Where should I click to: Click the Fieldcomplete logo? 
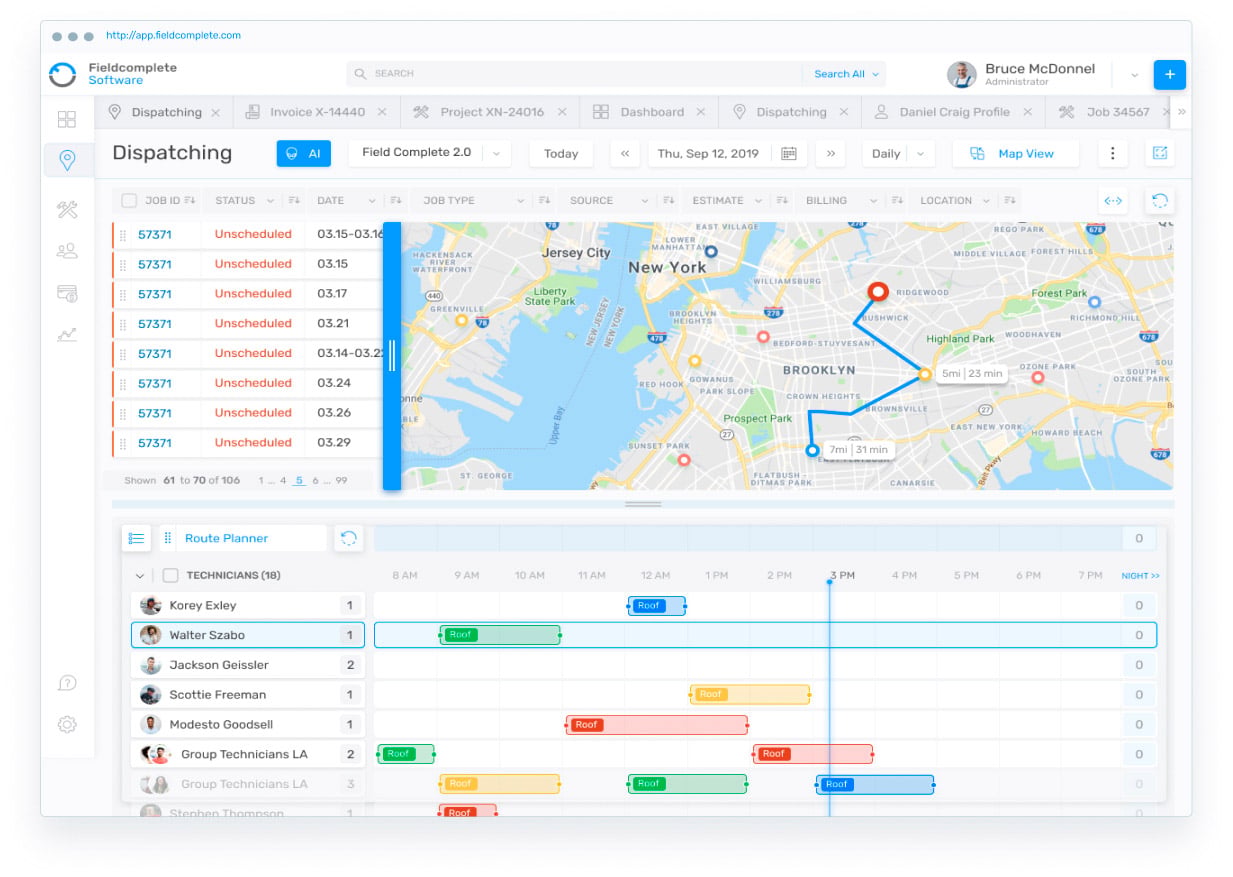point(64,75)
